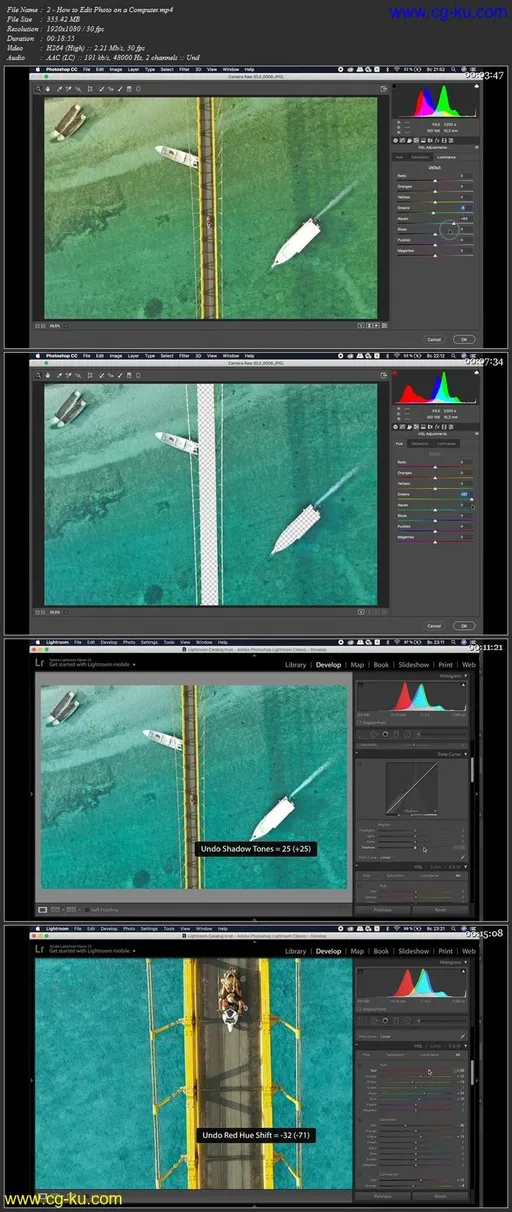Image resolution: width=512 pixels, height=1212 pixels.
Task: Toggle full screen icon in the 07:34 Camera Raw frame
Action: click(384, 375)
